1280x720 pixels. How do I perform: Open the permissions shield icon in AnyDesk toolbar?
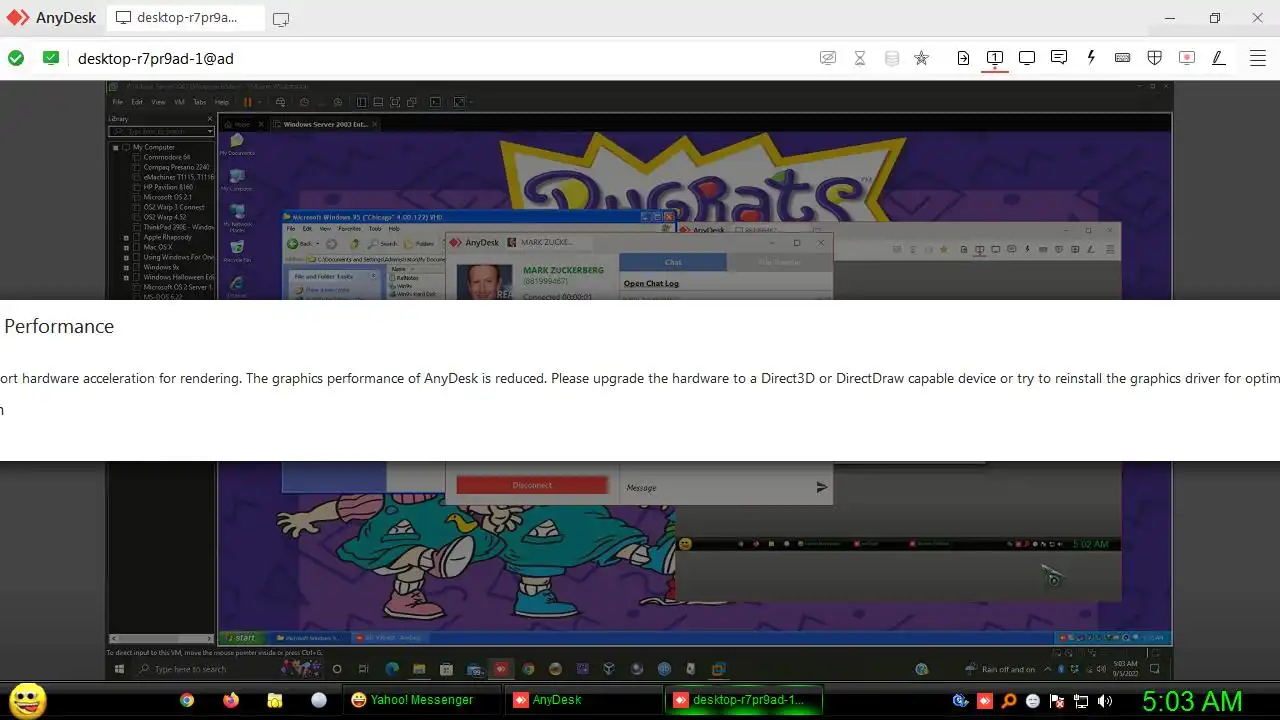coord(1155,58)
